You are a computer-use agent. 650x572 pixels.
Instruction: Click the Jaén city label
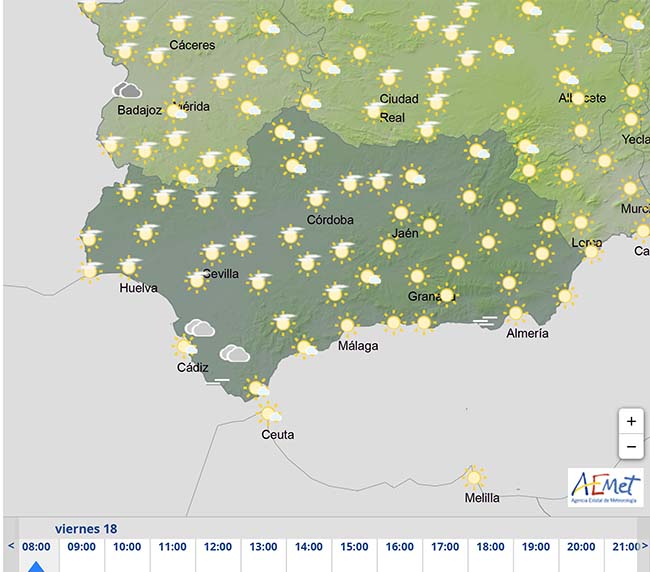point(405,233)
